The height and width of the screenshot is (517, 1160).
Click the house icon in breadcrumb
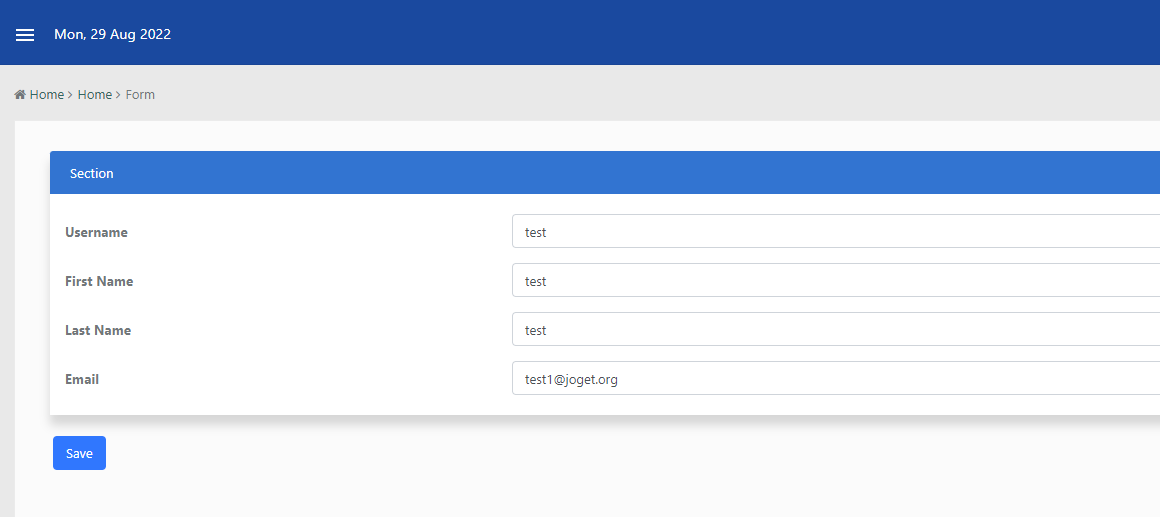coord(20,95)
